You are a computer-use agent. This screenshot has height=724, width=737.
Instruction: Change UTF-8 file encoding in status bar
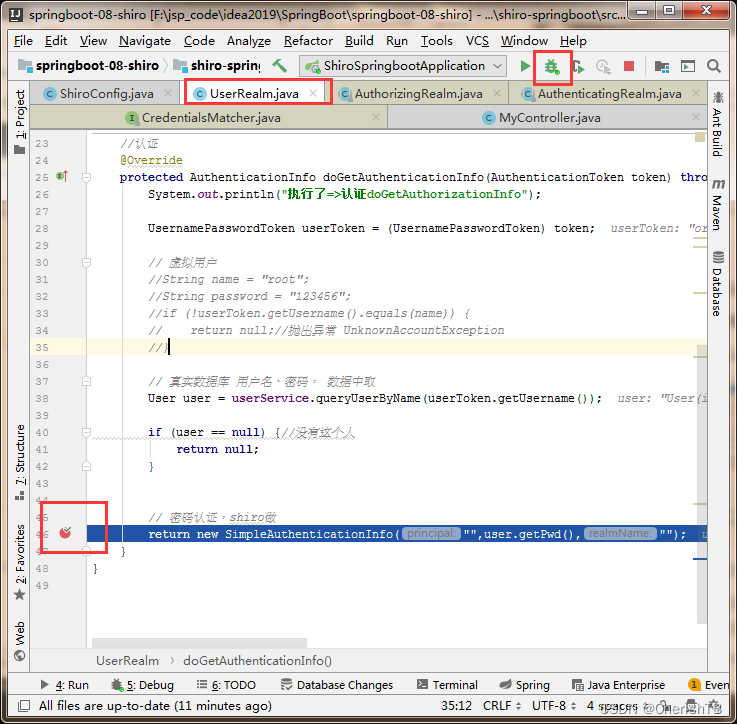click(x=554, y=706)
